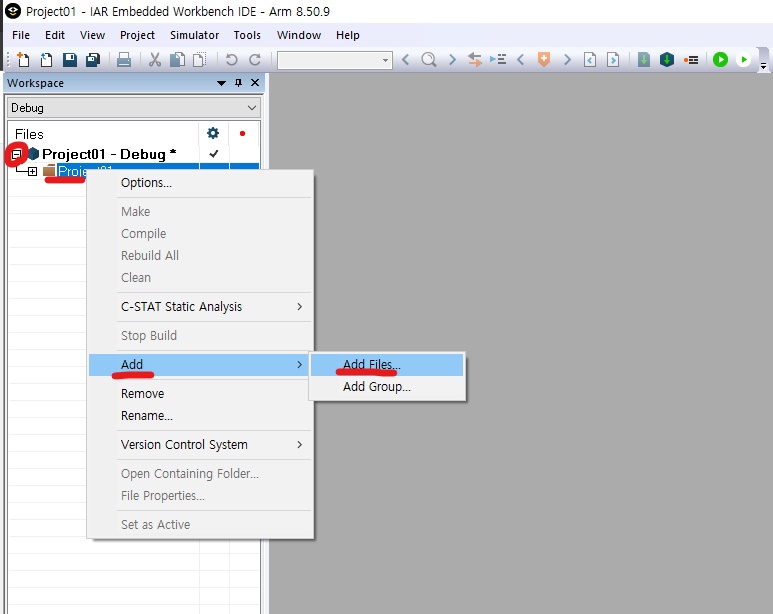
Task: Collapse the Project01 - Debug tree node
Action: [x=16, y=154]
